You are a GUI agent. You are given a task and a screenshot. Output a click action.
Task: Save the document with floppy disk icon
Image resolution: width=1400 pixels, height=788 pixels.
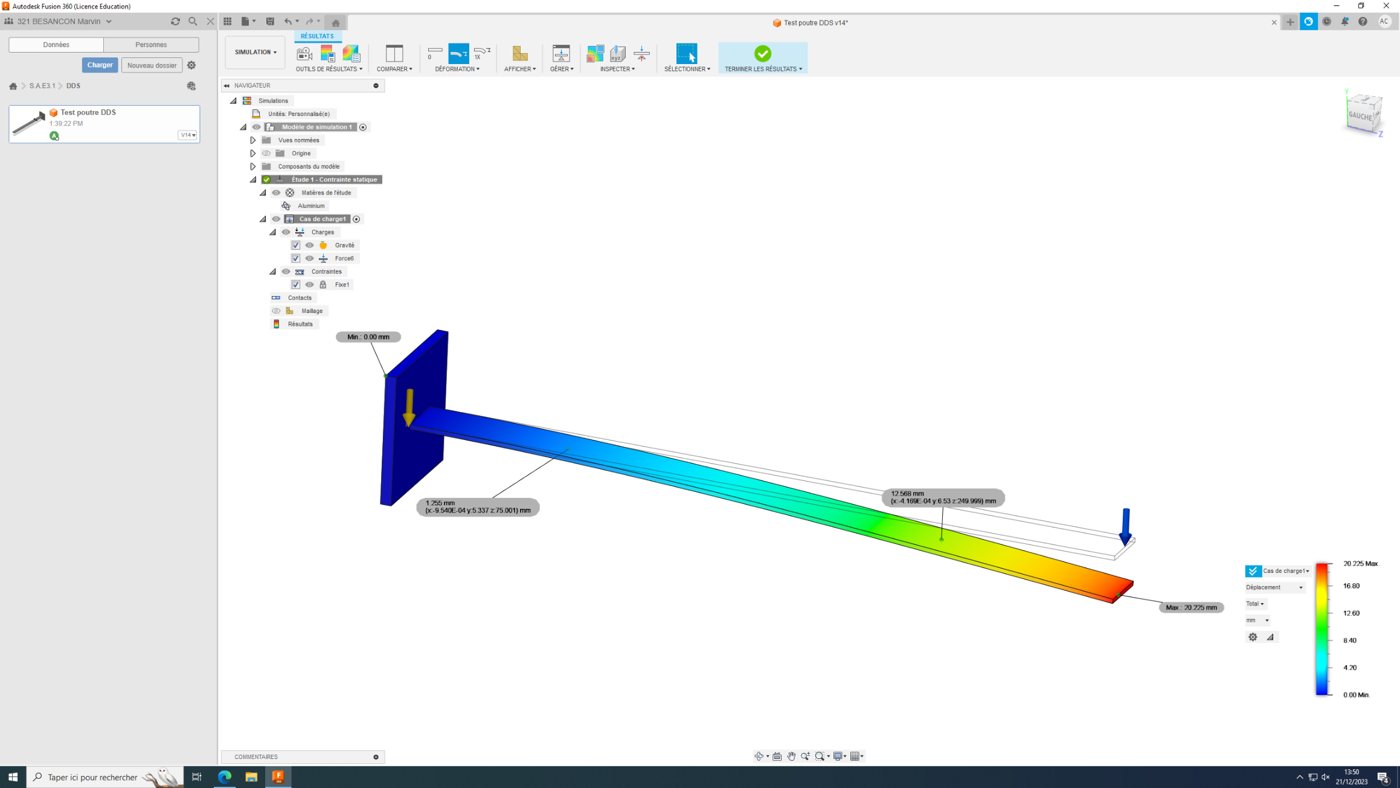tap(270, 21)
